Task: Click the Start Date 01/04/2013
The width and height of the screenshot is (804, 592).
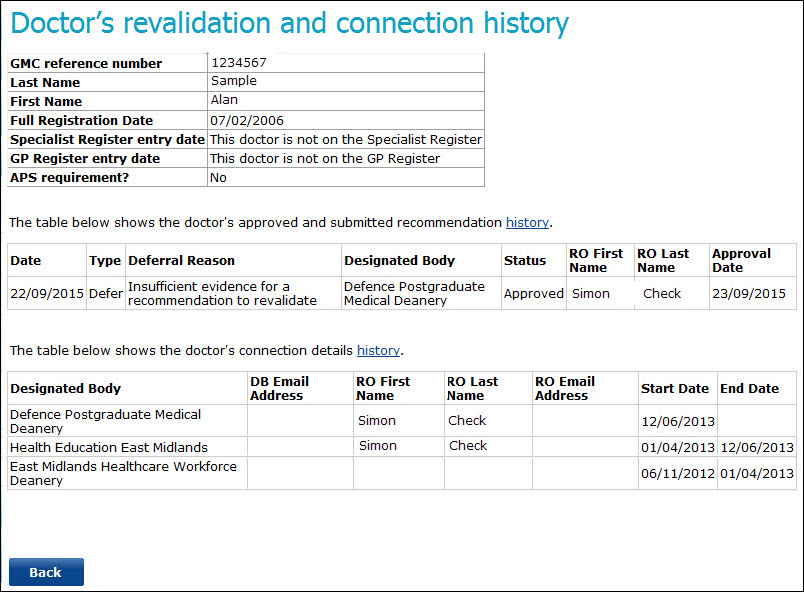Action: point(678,447)
